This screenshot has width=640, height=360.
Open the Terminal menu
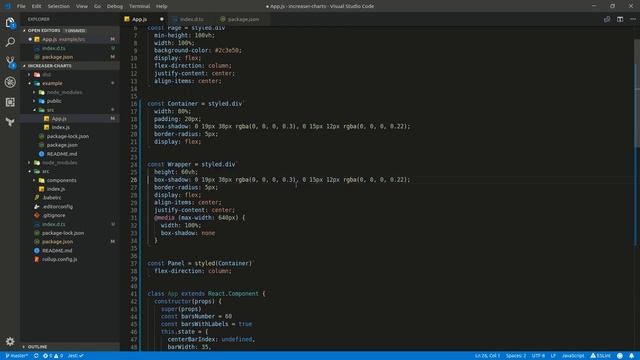(140, 6)
